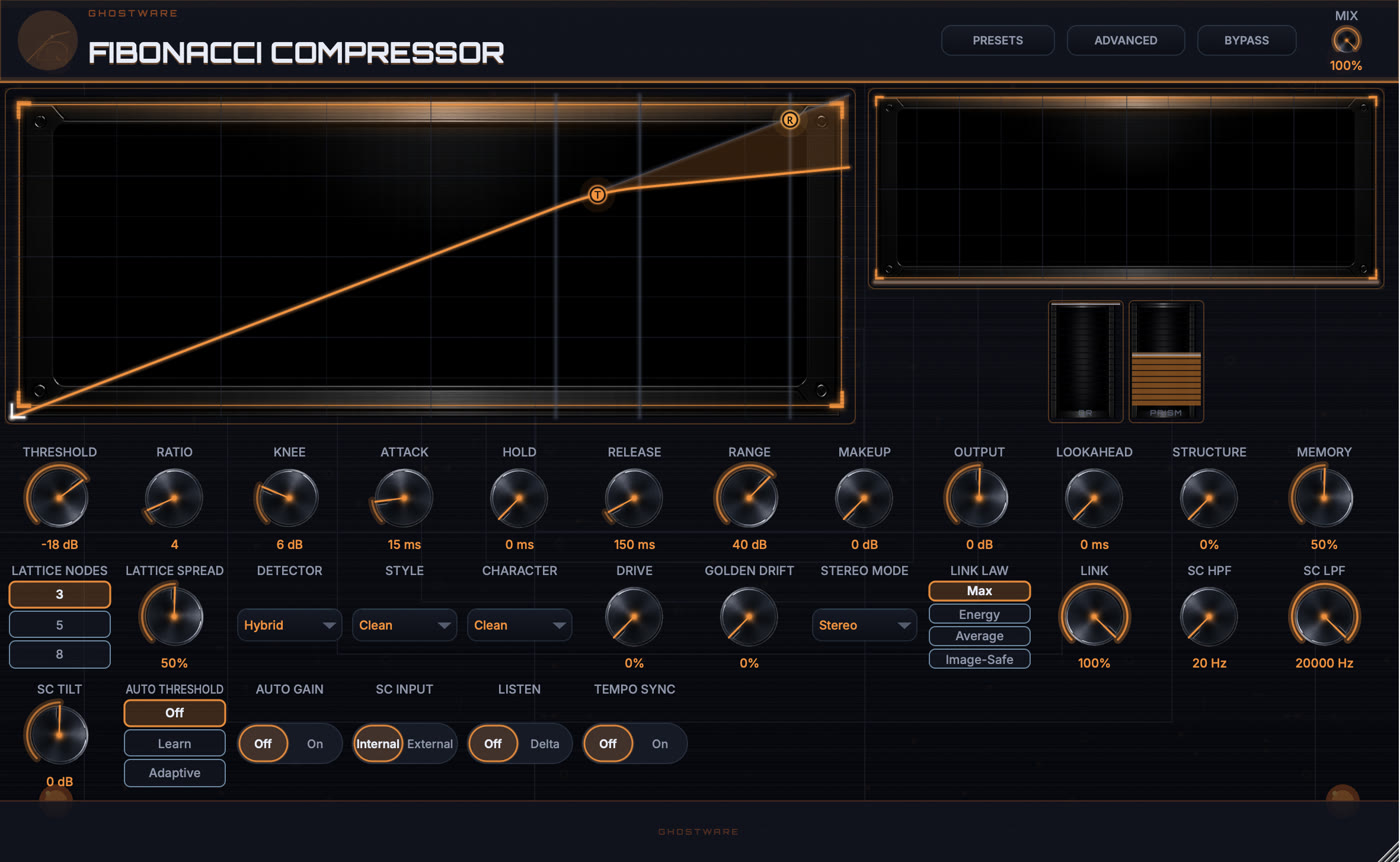Click the Range knob
Image resolution: width=1400 pixels, height=862 pixels.
tap(749, 497)
